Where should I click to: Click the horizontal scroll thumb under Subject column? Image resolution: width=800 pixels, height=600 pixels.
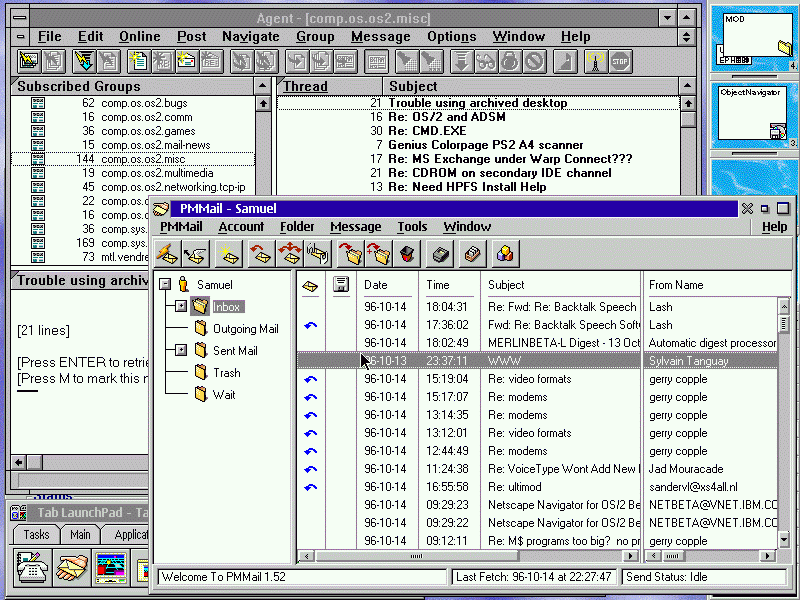click(x=417, y=556)
